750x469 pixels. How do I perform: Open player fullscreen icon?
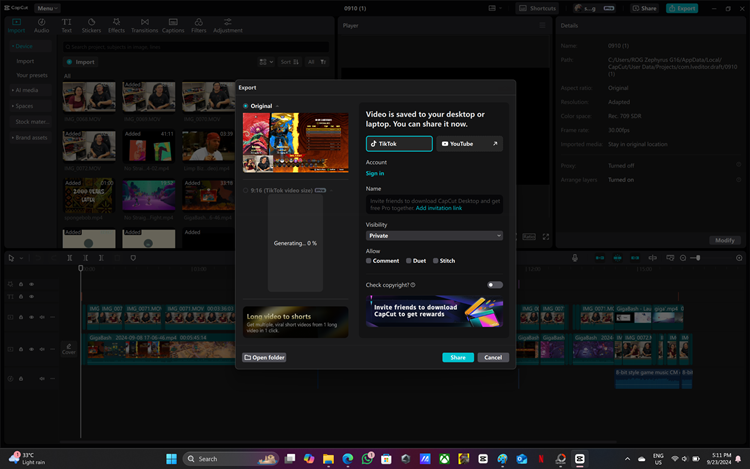click(546, 237)
